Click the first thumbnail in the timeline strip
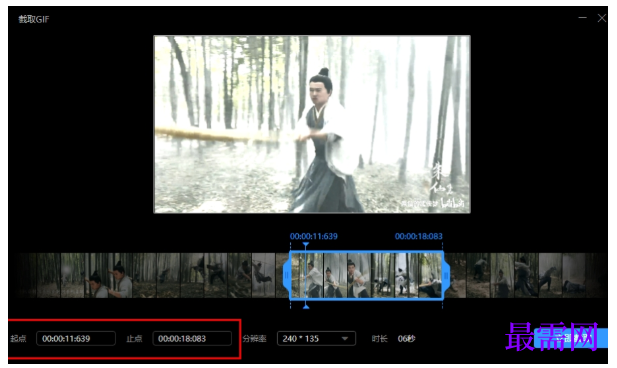This screenshot has height=368, width=617. [x=26, y=275]
